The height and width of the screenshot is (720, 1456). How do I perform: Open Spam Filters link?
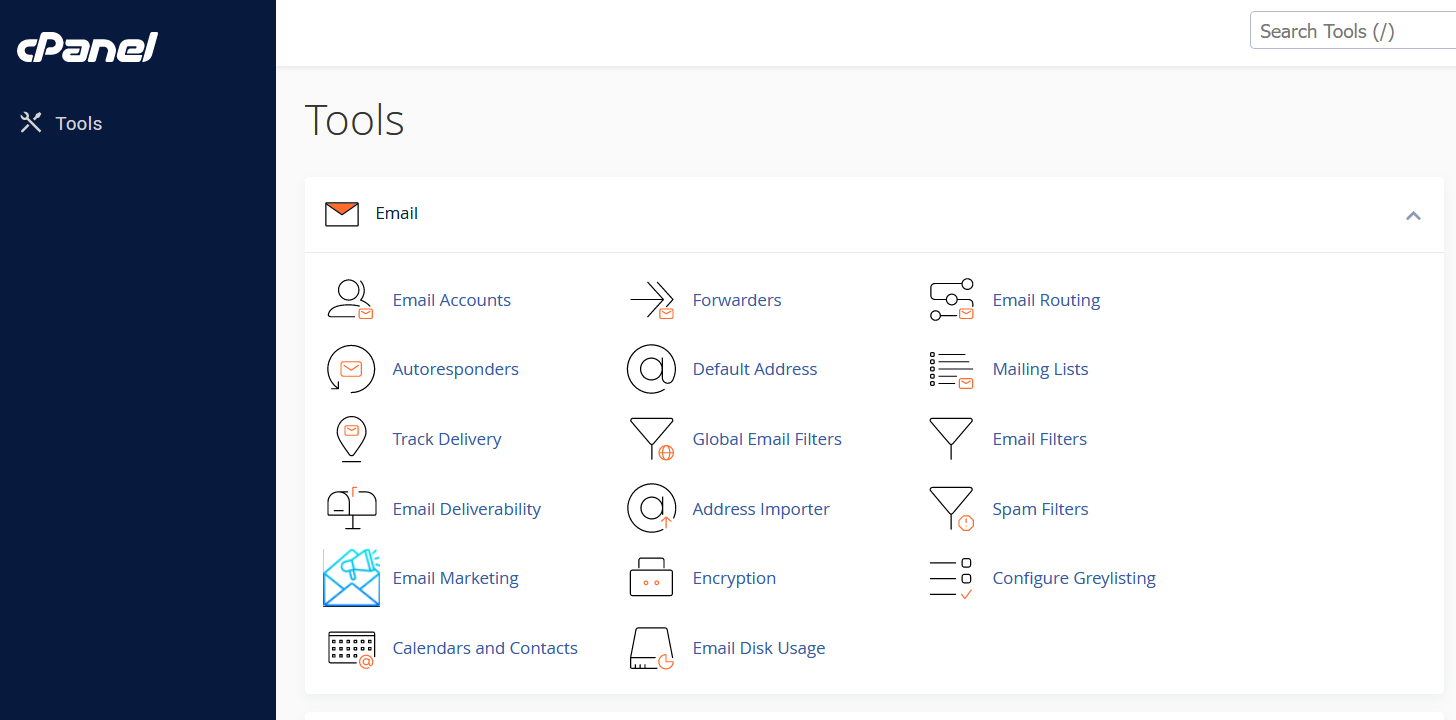point(1040,509)
